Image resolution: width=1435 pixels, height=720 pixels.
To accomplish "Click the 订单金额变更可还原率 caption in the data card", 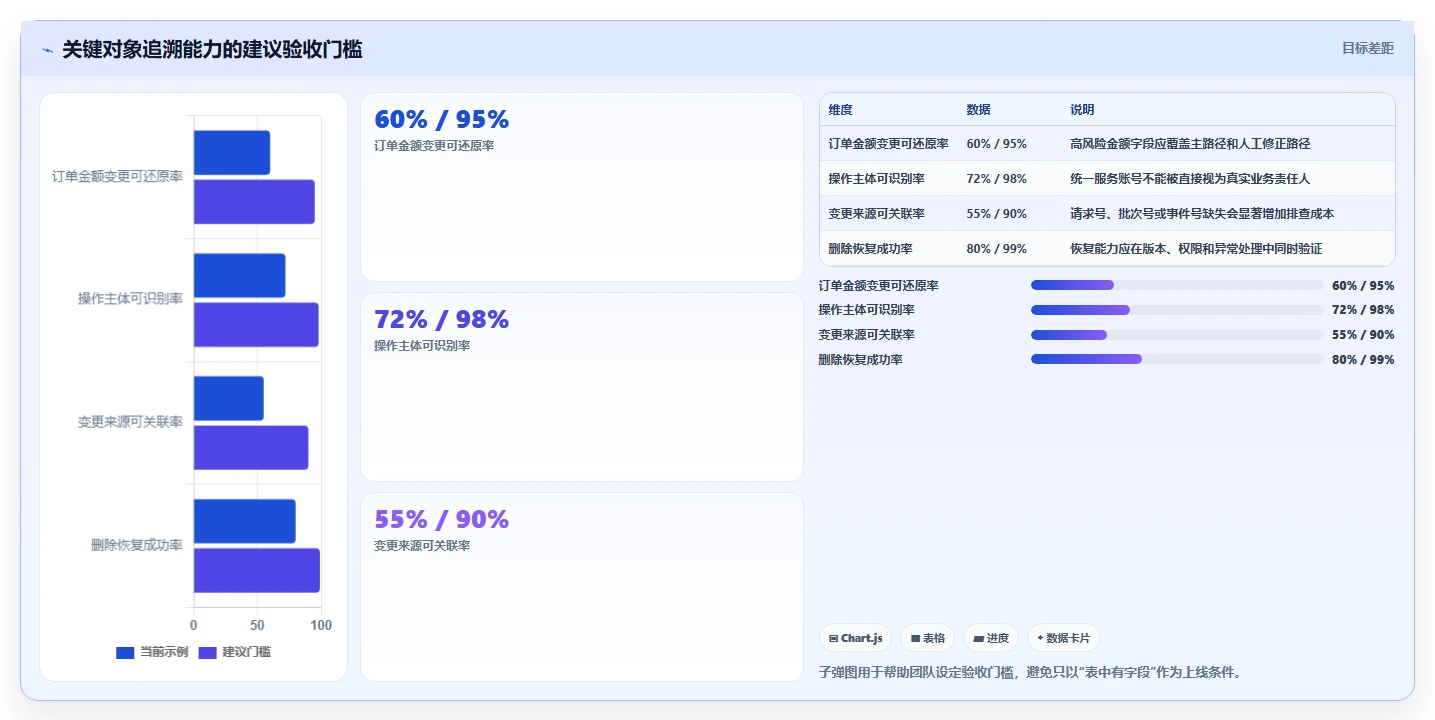I will coord(434,146).
